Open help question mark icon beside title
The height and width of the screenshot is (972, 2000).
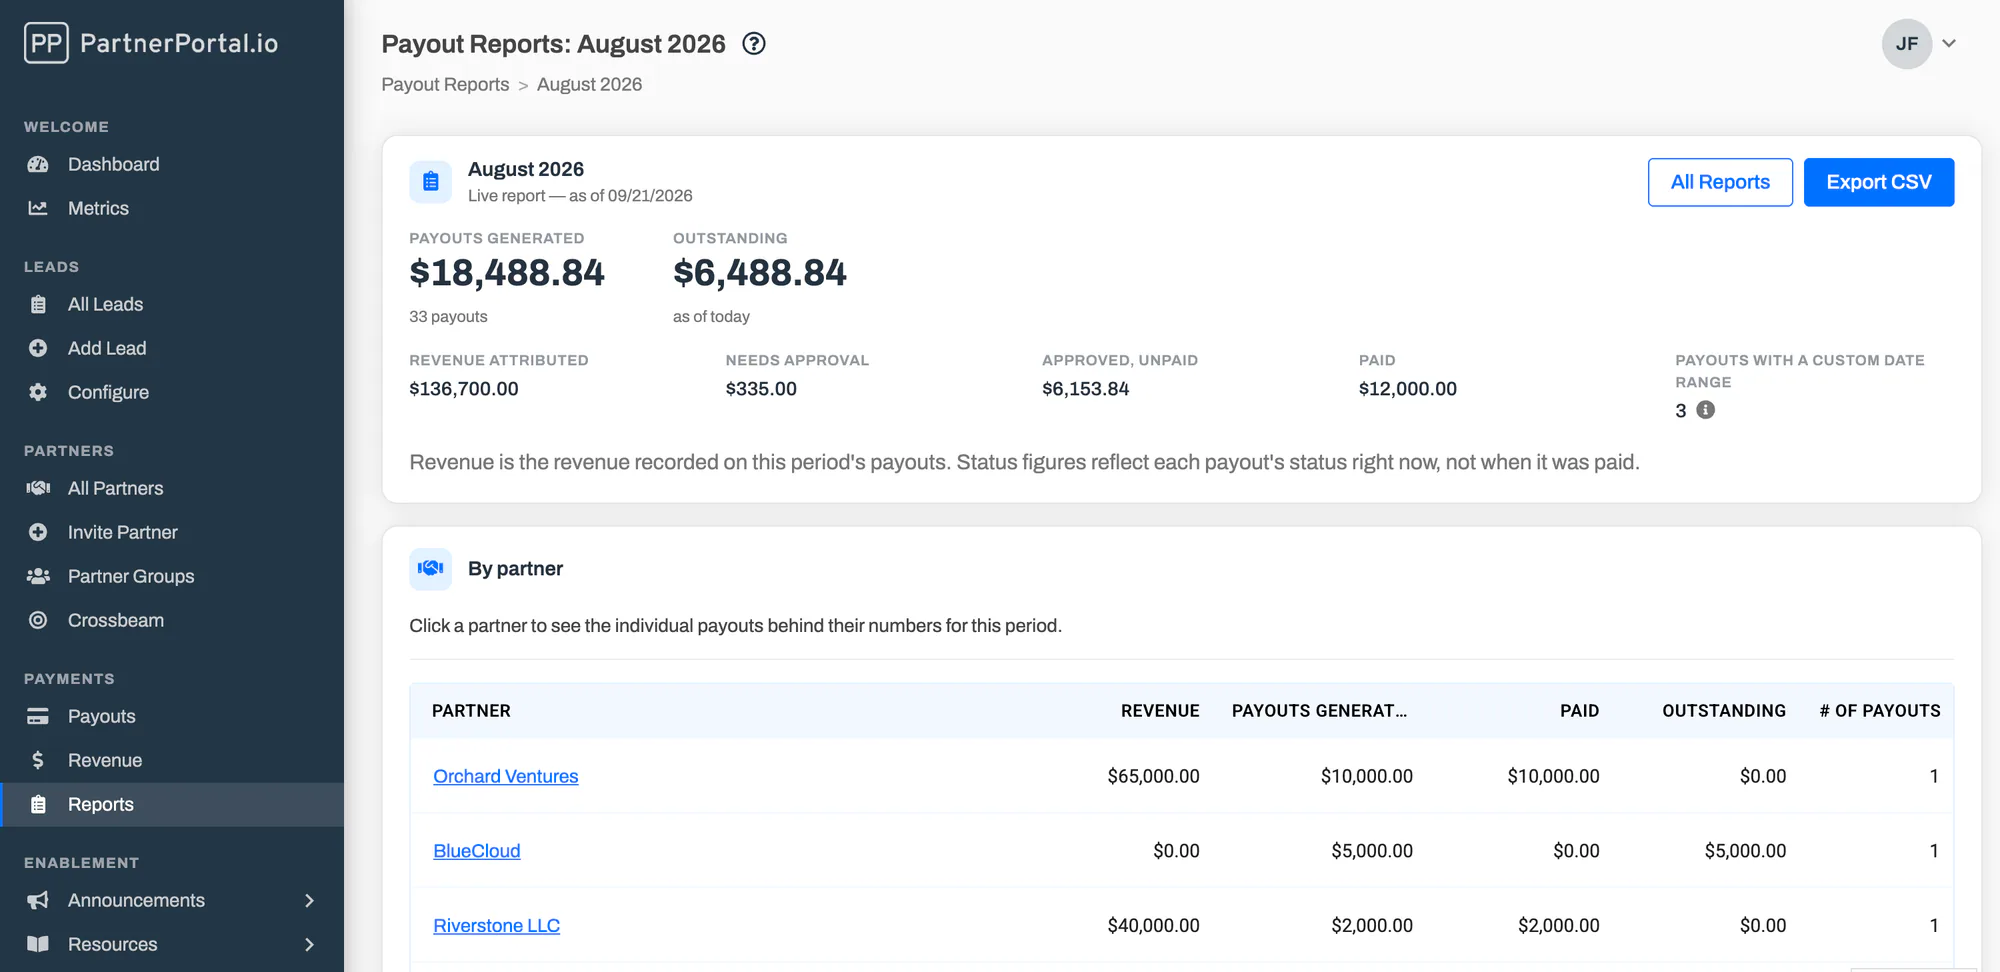click(x=754, y=44)
